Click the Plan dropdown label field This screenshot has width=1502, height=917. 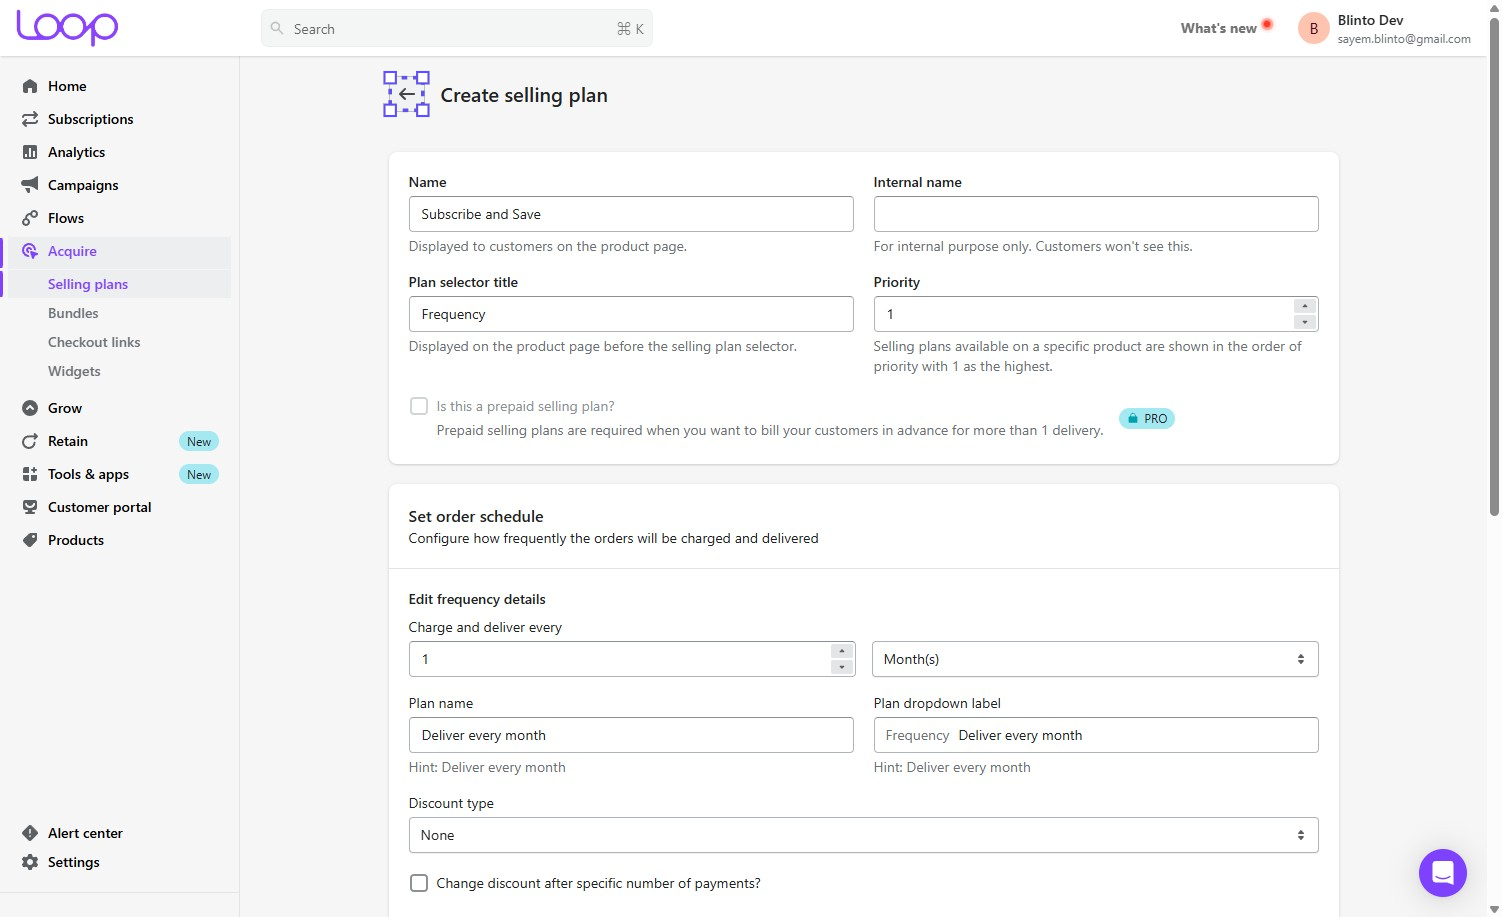pyautogui.click(x=1096, y=735)
